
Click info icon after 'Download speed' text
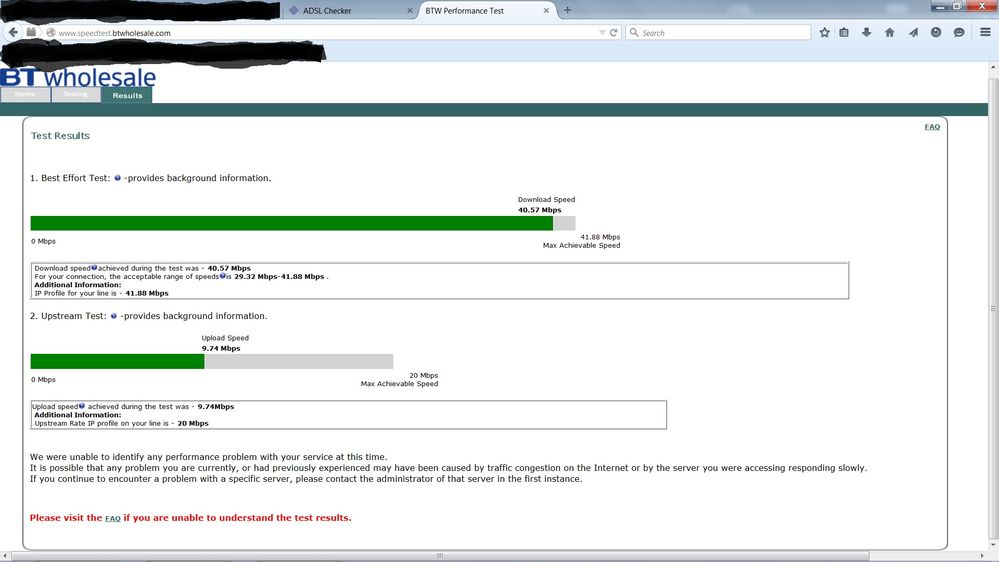[x=94, y=268]
